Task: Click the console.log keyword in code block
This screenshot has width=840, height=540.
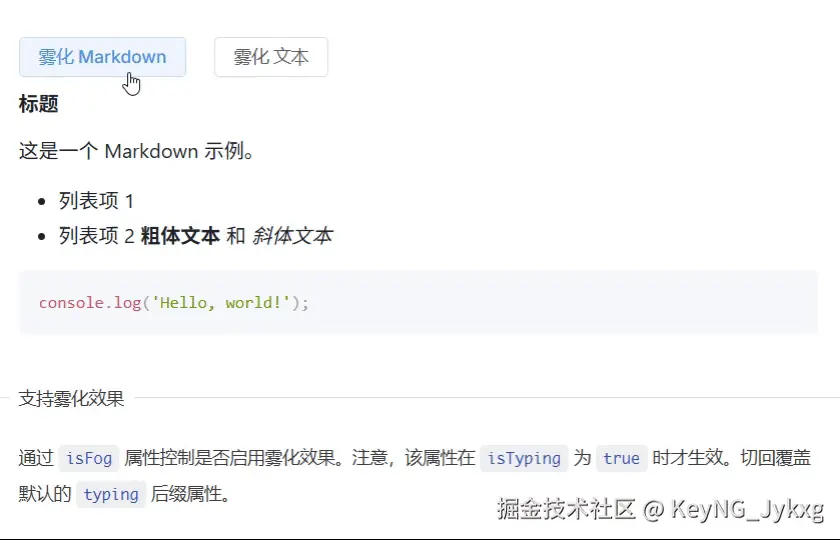Action: click(90, 303)
